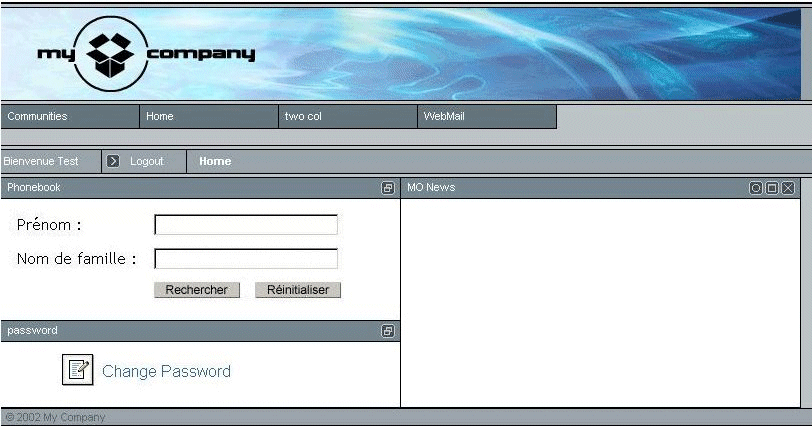
Task: Click the Rechercher button
Action: click(197, 290)
